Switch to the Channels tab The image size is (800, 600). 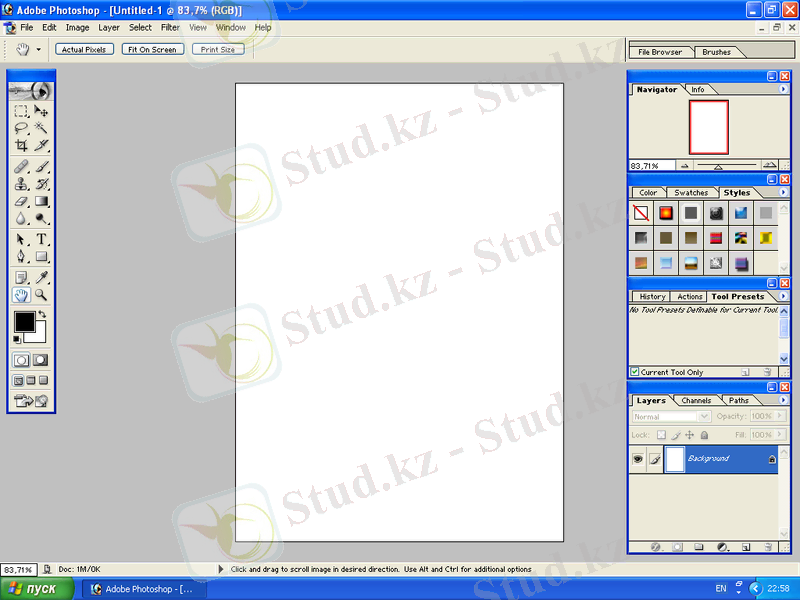(x=696, y=400)
